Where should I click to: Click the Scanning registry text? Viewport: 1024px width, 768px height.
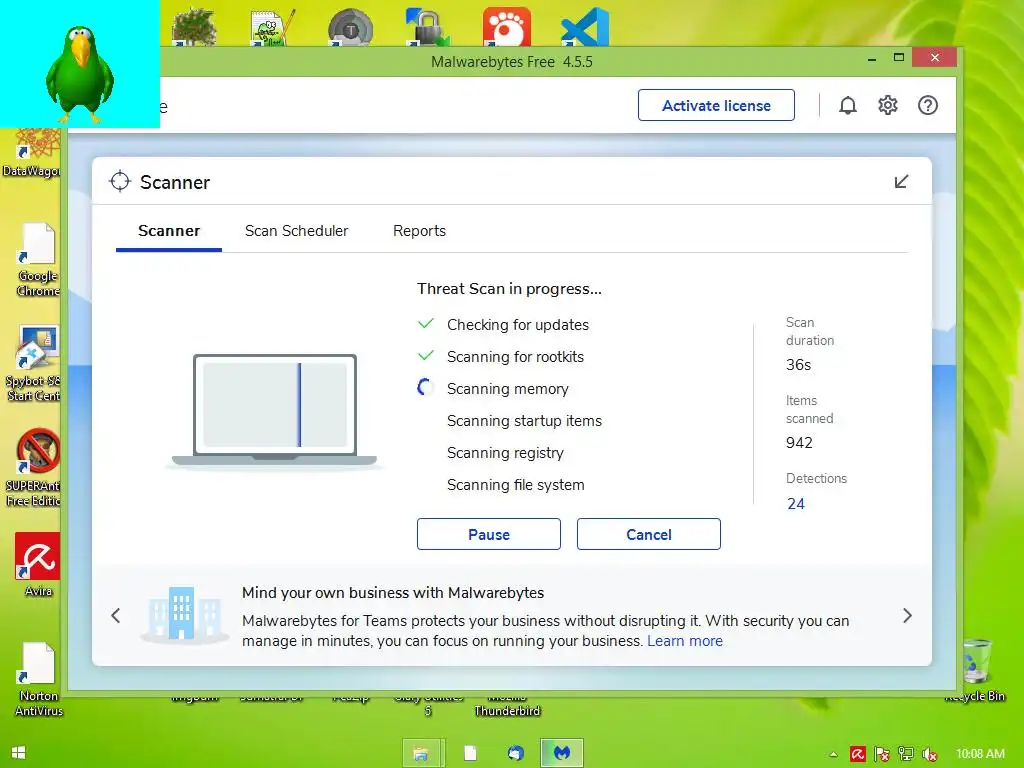(505, 453)
